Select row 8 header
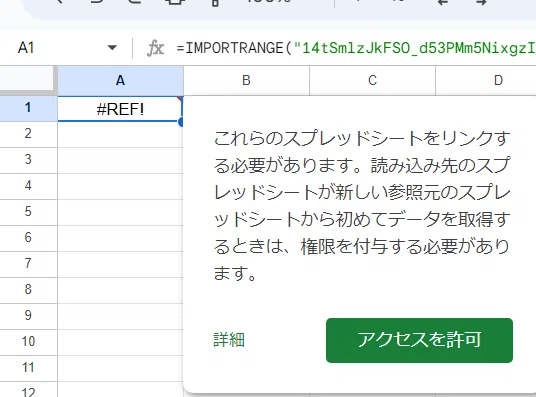This screenshot has height=397, width=536. 28,290
